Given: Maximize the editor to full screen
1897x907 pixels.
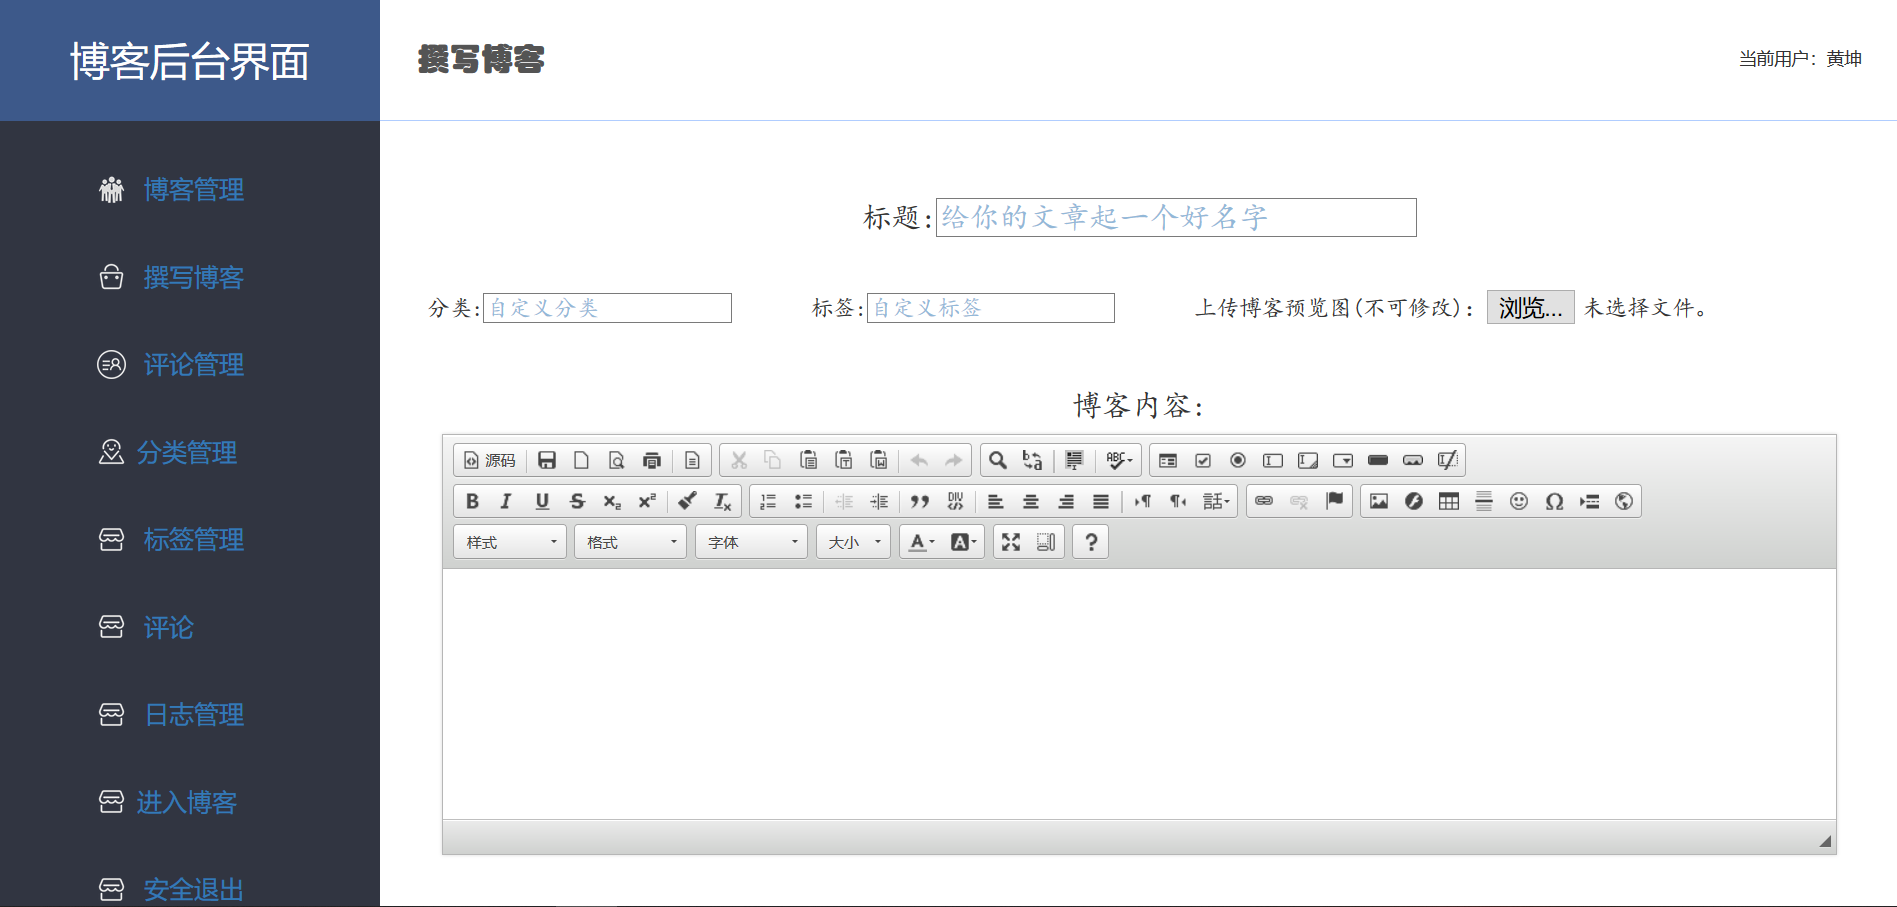Looking at the screenshot, I should pyautogui.click(x=1011, y=541).
